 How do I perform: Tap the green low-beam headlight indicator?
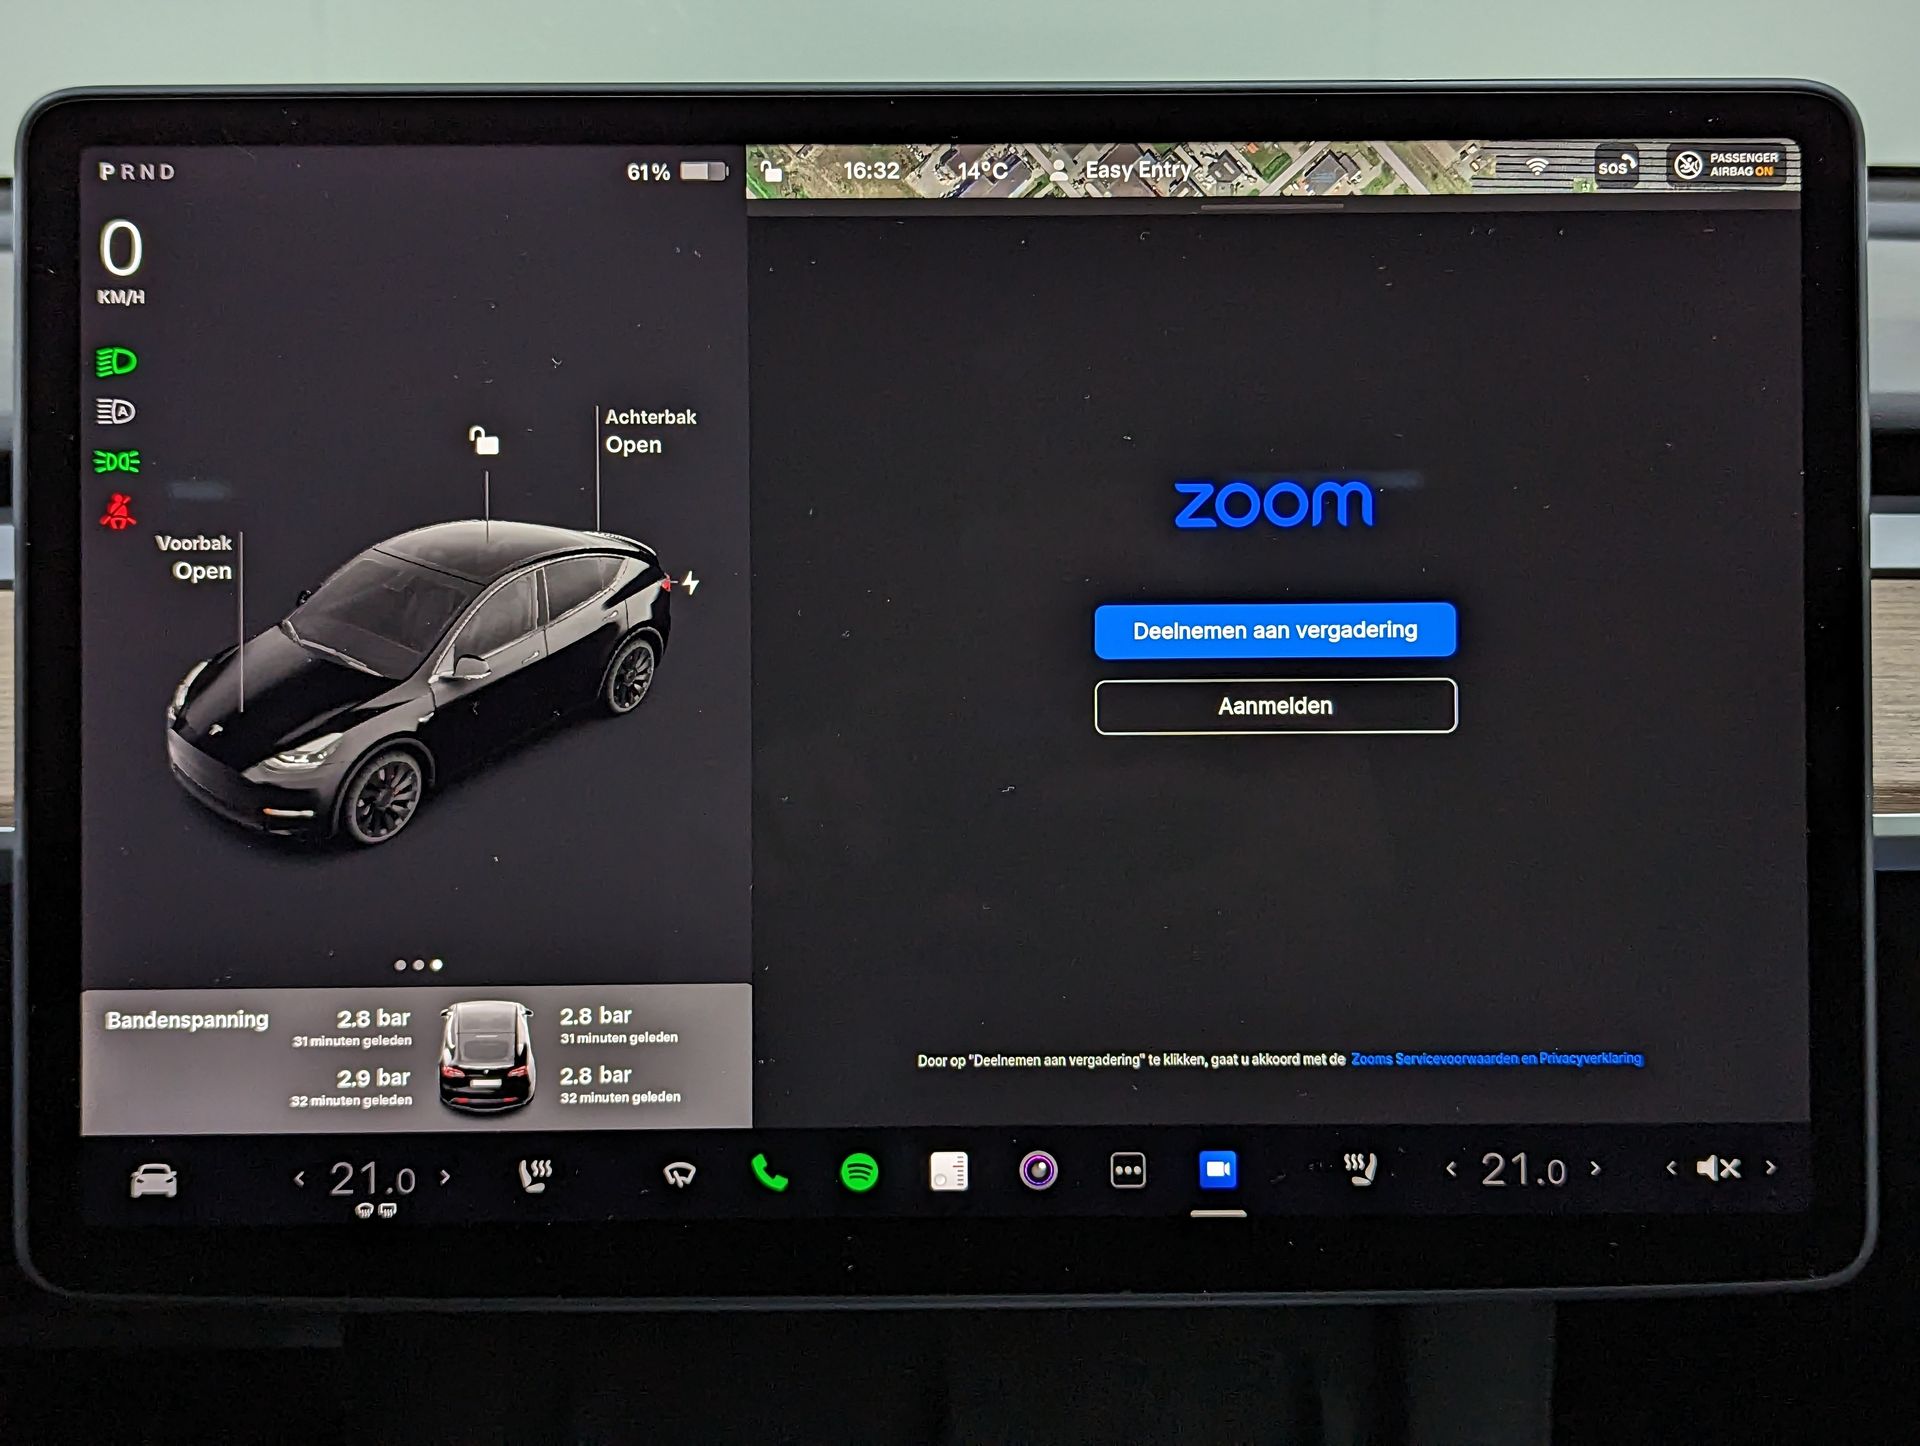[116, 362]
